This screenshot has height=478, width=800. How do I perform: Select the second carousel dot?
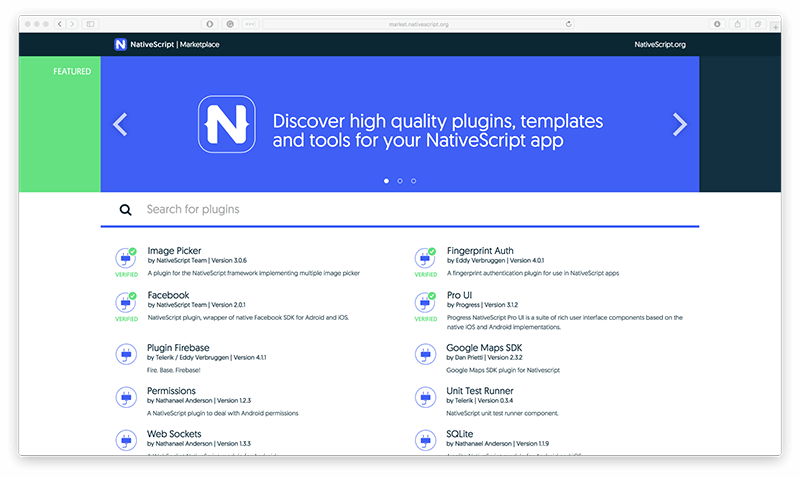[x=400, y=181]
